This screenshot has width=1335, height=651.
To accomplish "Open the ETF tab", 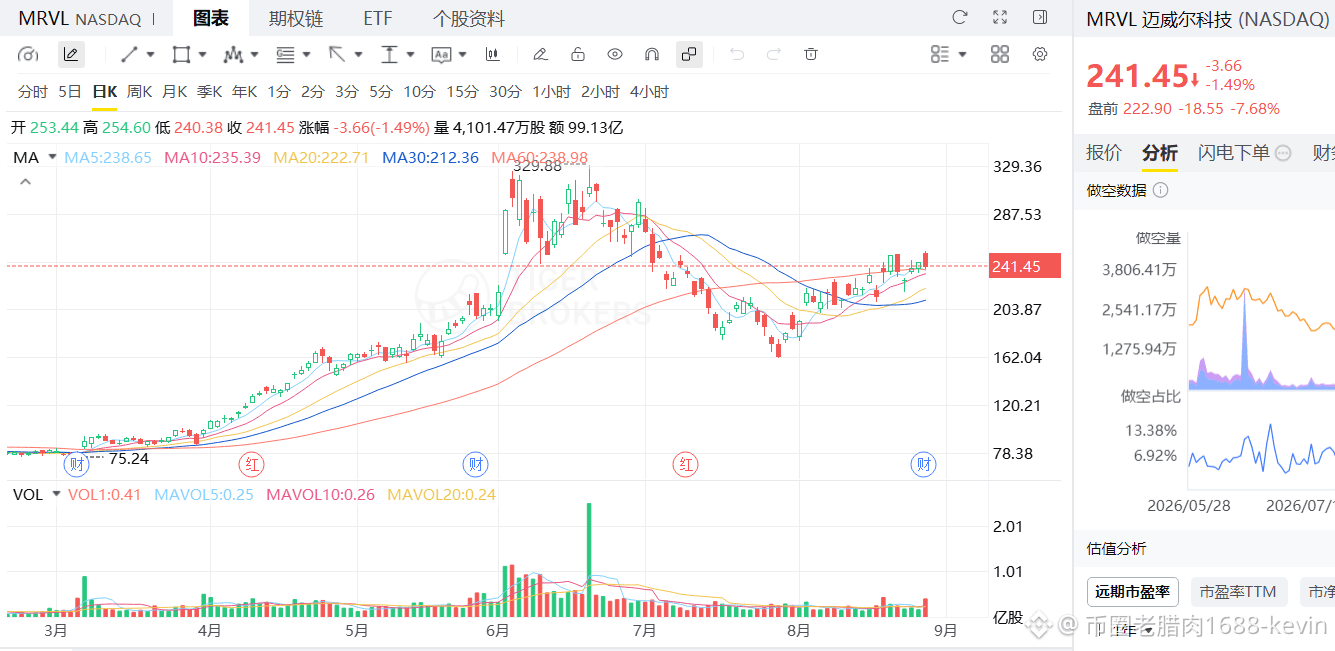I will [378, 18].
